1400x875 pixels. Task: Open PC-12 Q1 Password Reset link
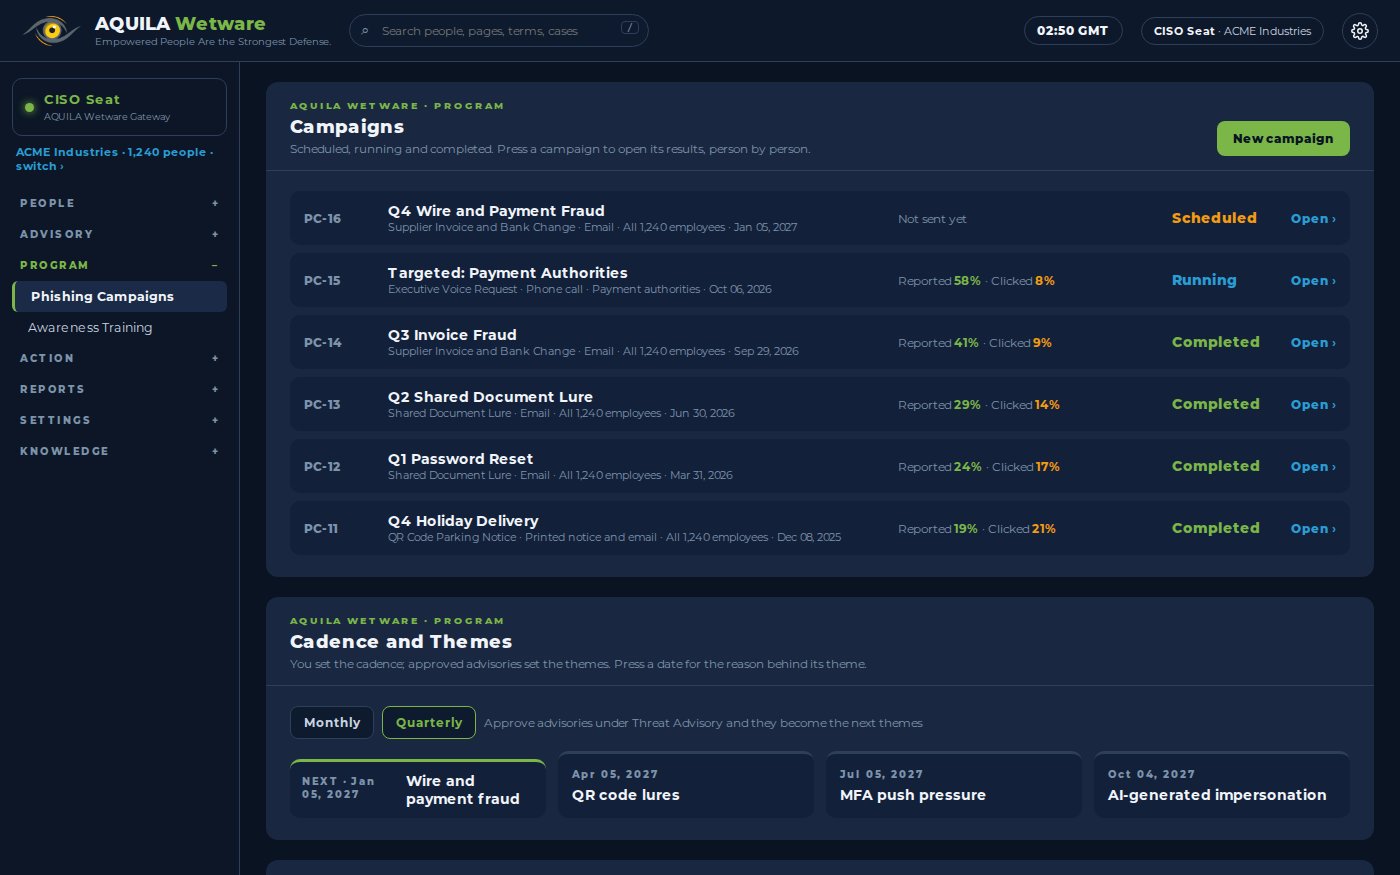pyautogui.click(x=1313, y=467)
